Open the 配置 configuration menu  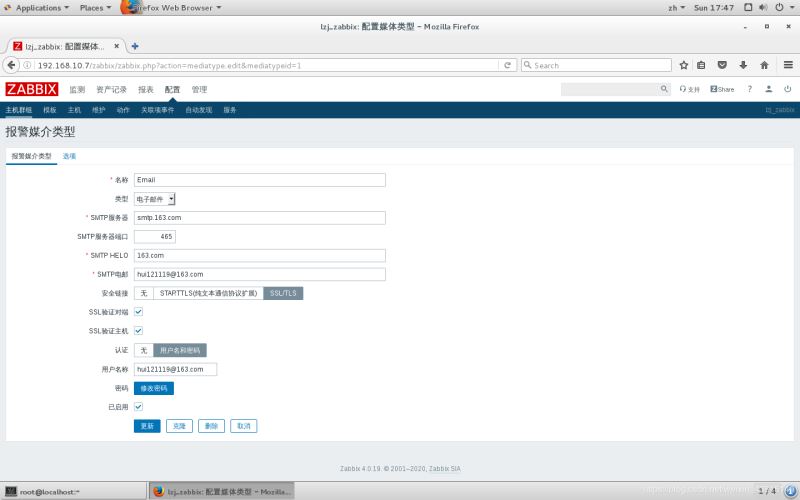point(172,89)
